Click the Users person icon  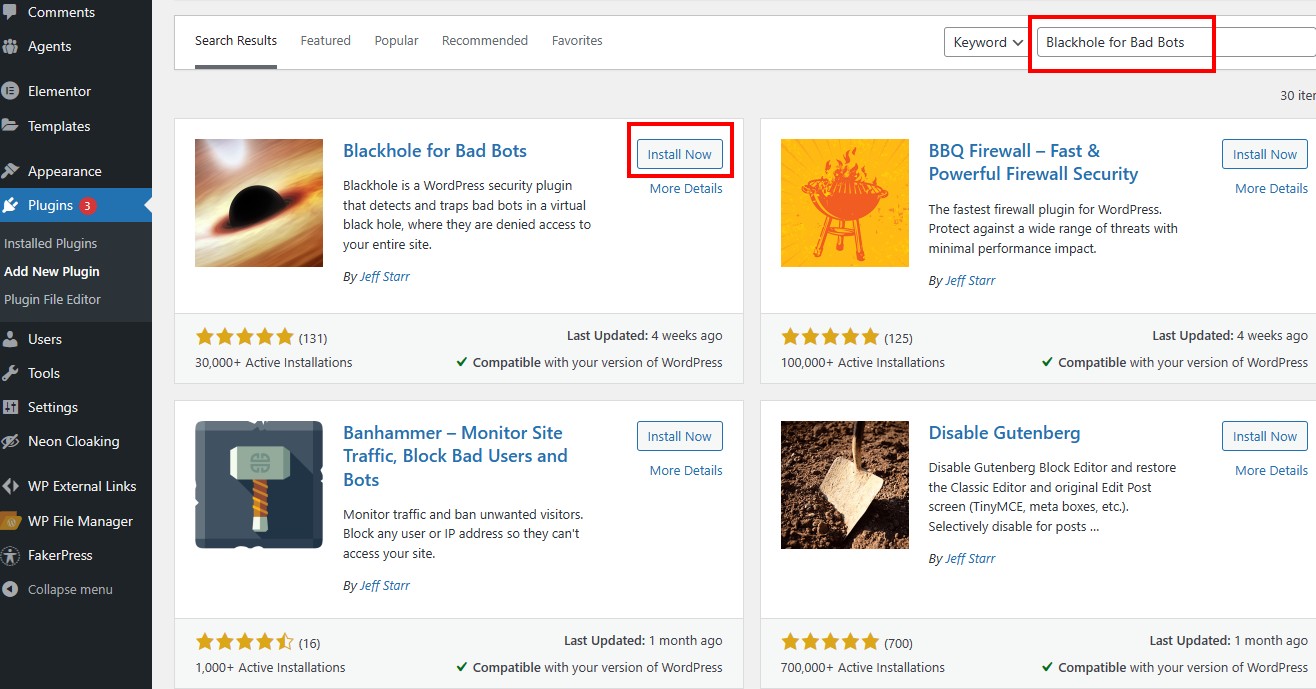click(10, 339)
